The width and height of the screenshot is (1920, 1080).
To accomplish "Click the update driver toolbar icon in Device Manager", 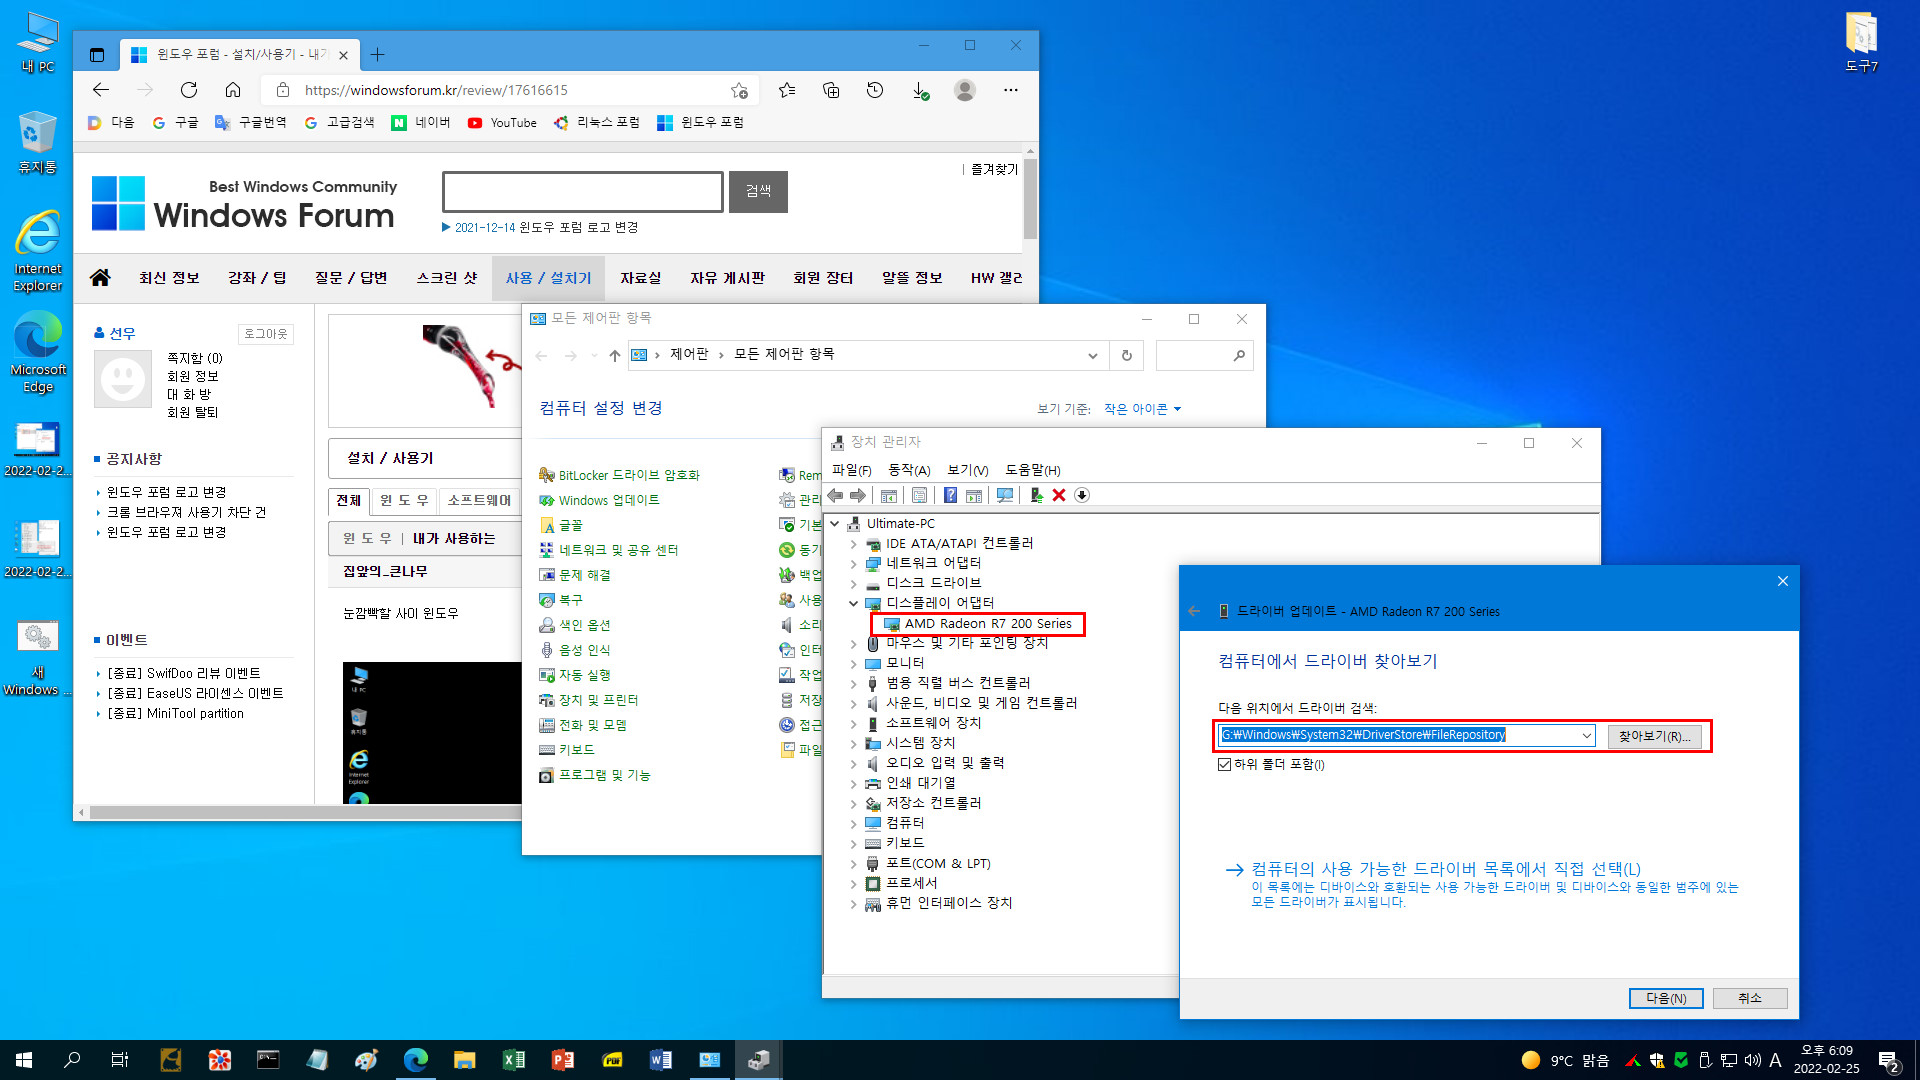I will tap(1036, 495).
